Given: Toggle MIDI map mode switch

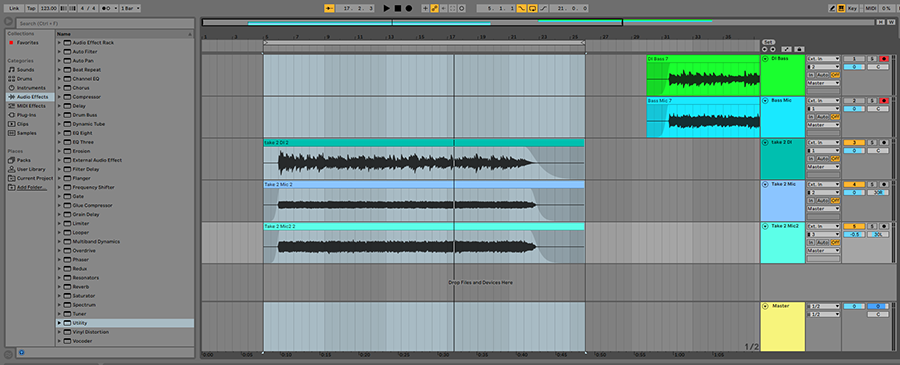Looking at the screenshot, I should 871,8.
